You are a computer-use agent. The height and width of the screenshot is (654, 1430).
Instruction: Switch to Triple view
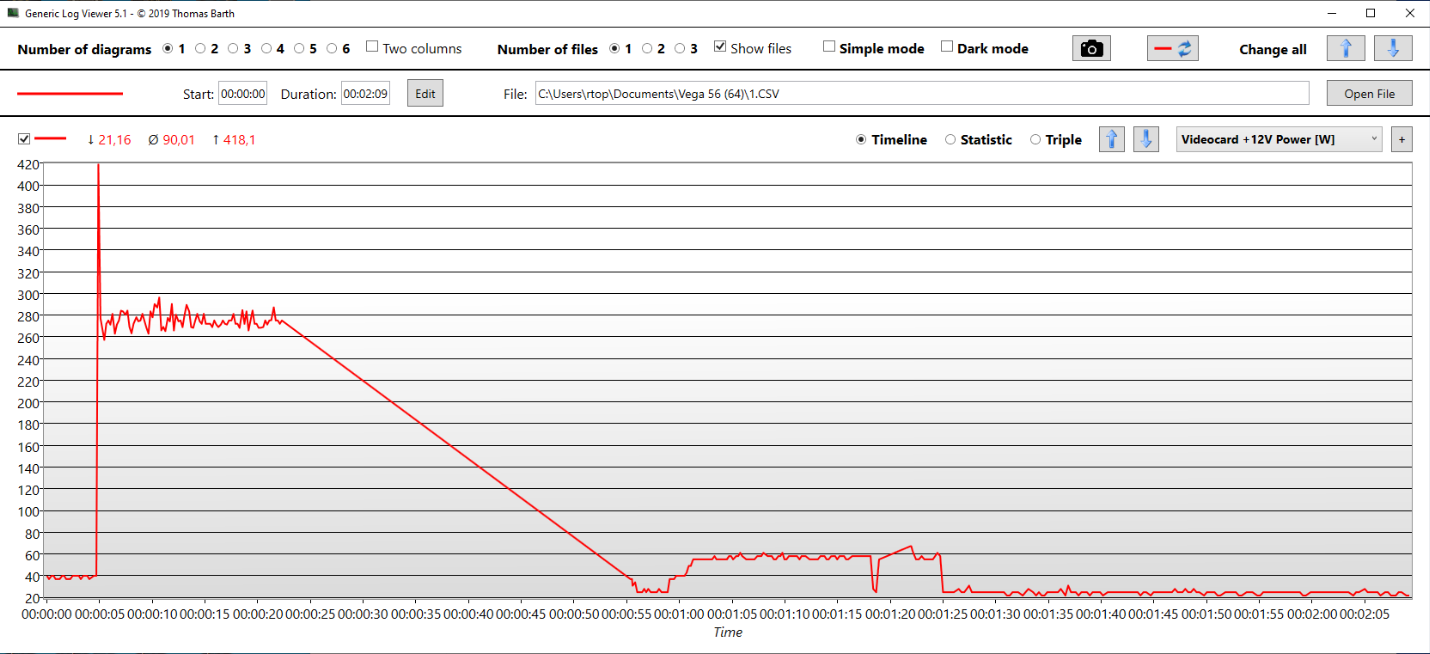click(x=1035, y=140)
